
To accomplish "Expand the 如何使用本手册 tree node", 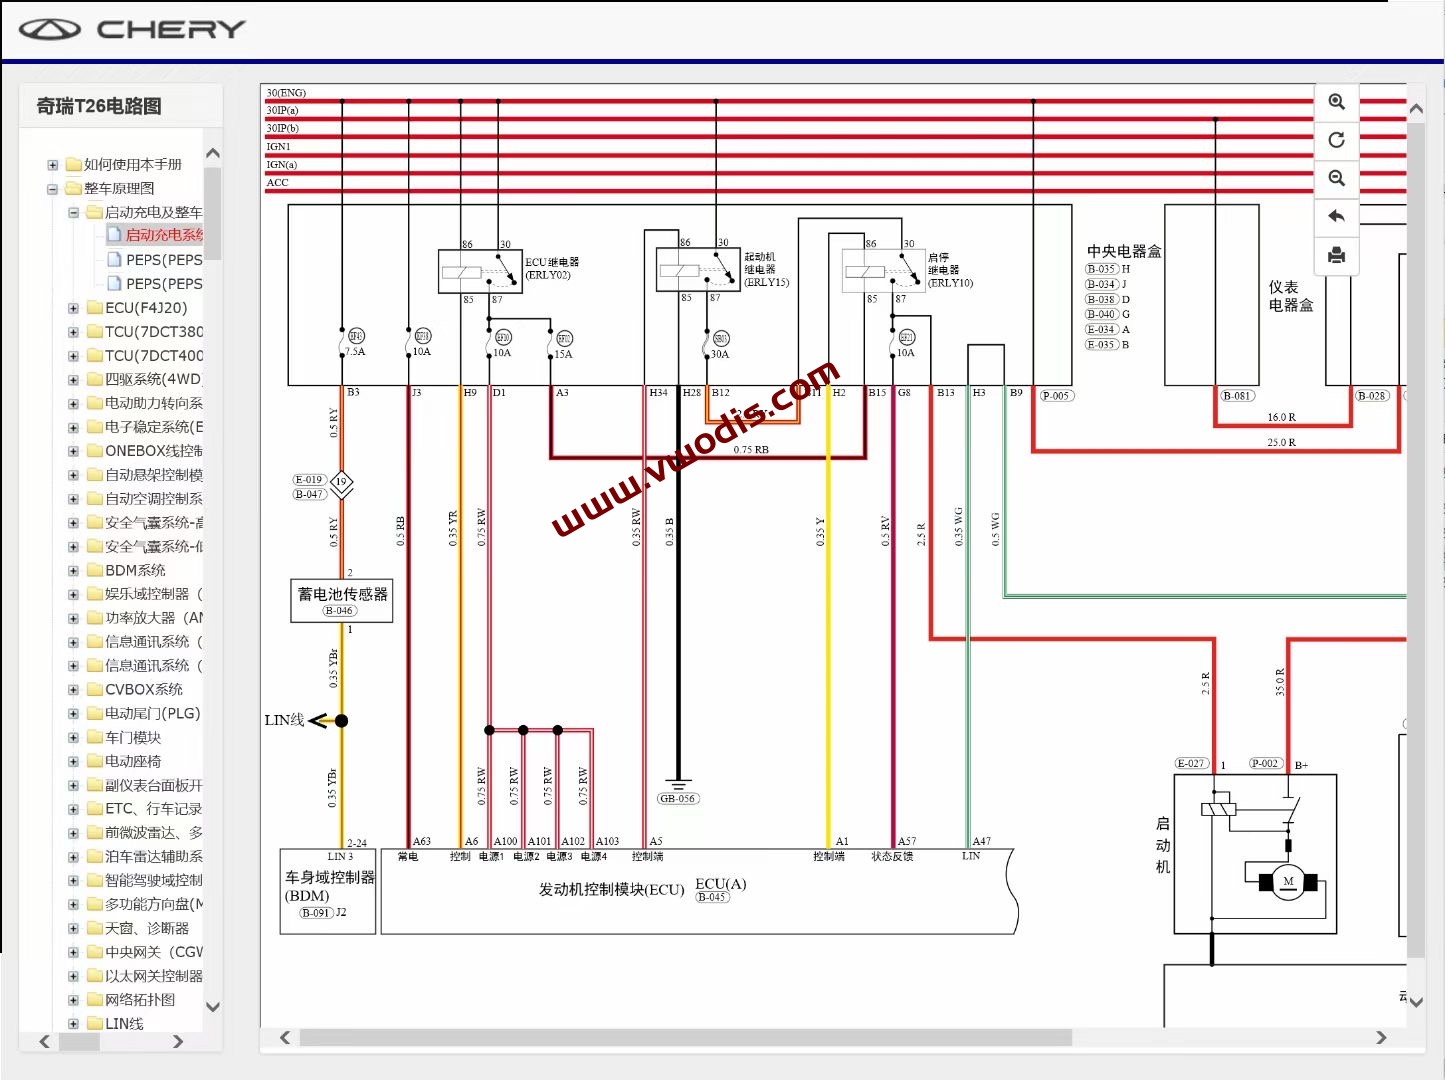I will click(x=53, y=165).
